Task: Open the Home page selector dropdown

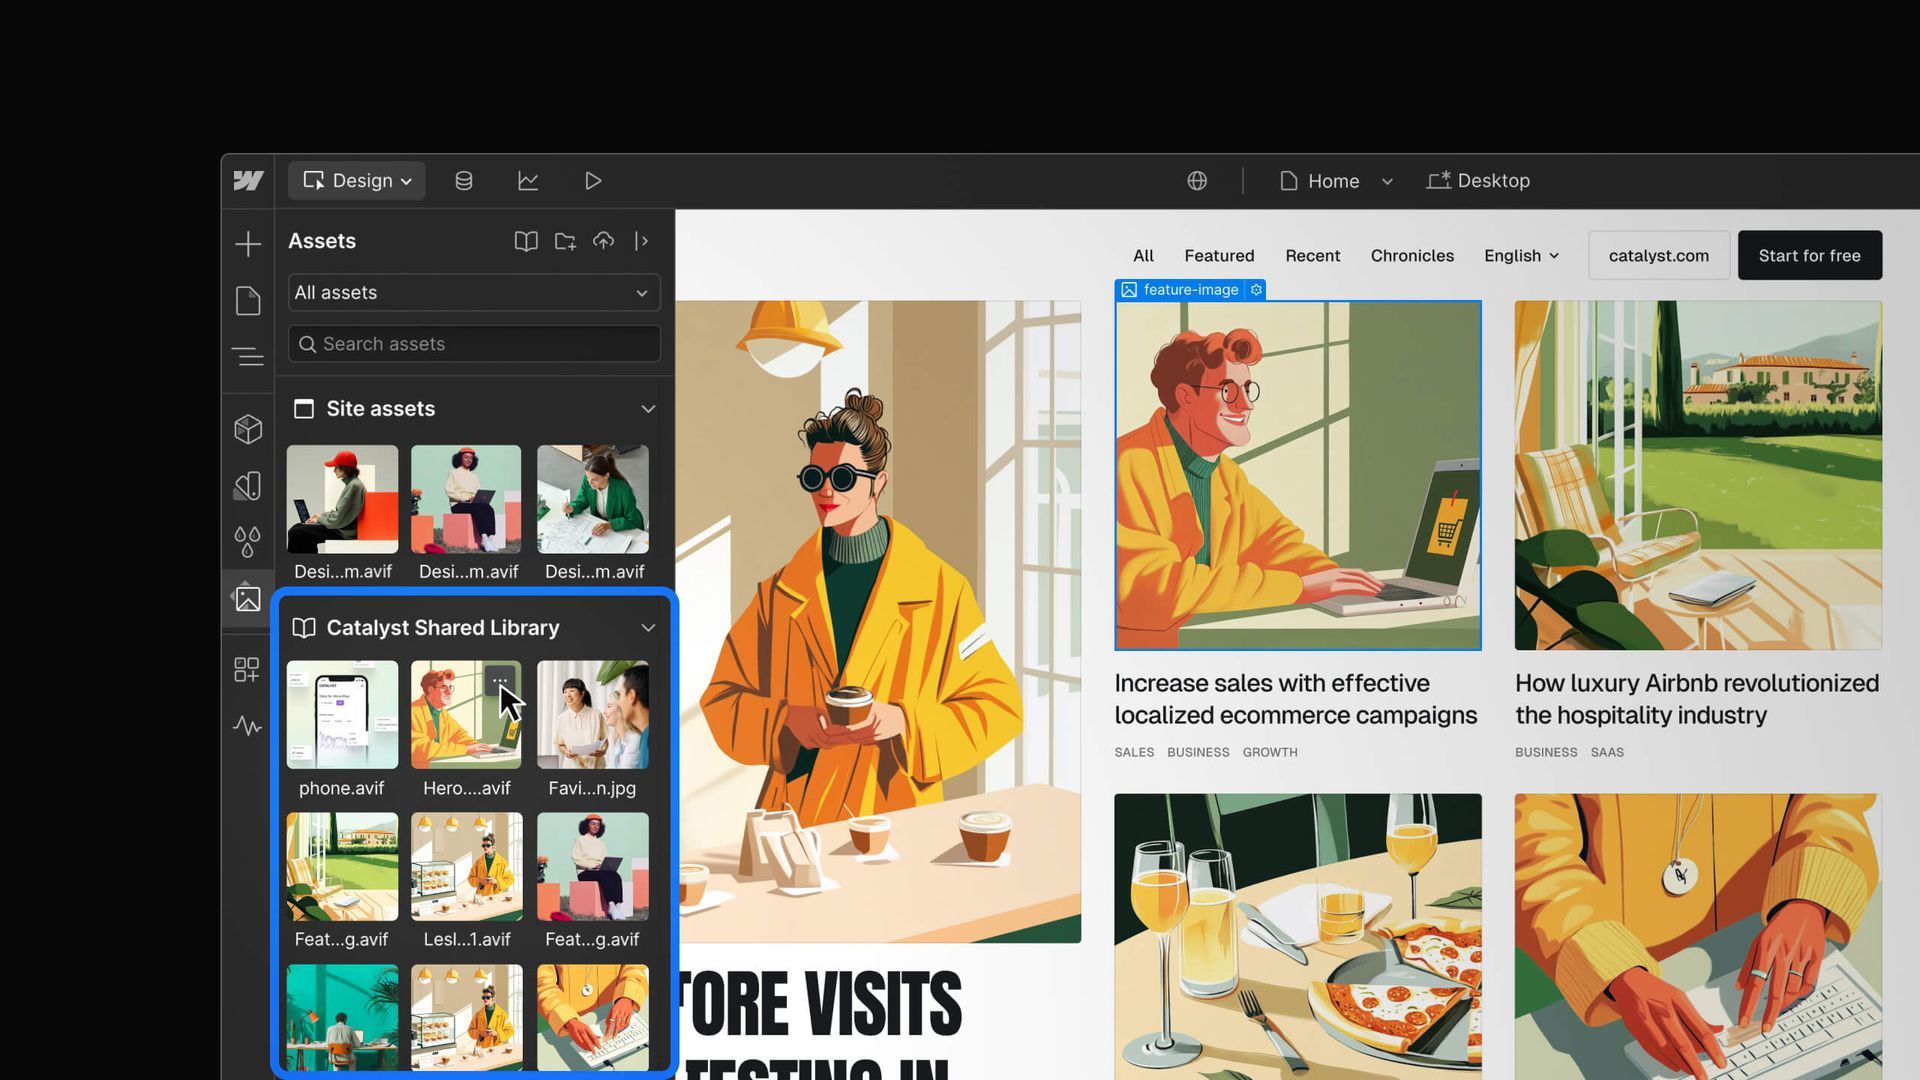Action: (x=1388, y=181)
